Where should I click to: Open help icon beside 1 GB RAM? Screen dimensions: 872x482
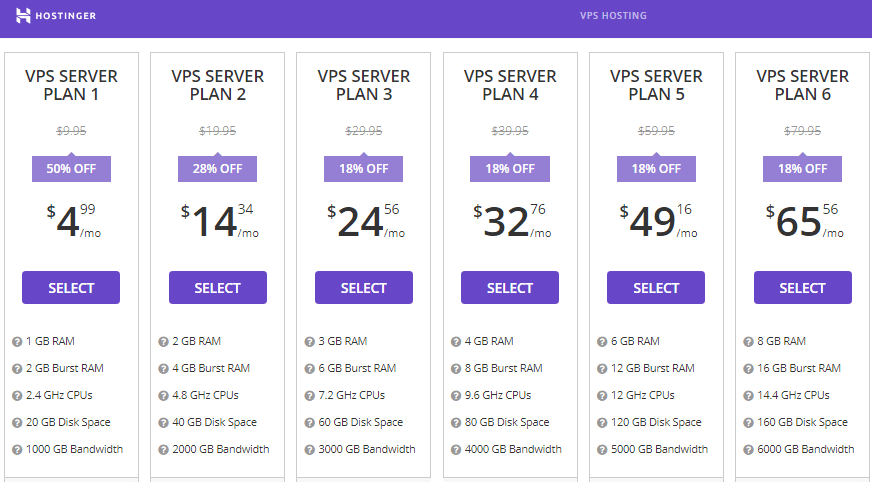tap(17, 342)
